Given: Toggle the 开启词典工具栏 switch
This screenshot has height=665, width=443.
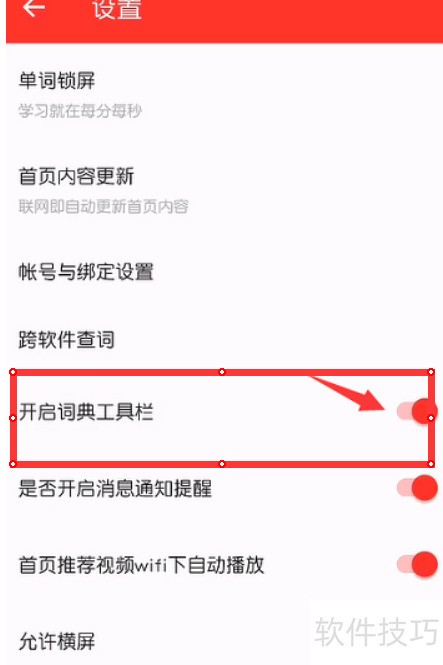Looking at the screenshot, I should (x=417, y=411).
